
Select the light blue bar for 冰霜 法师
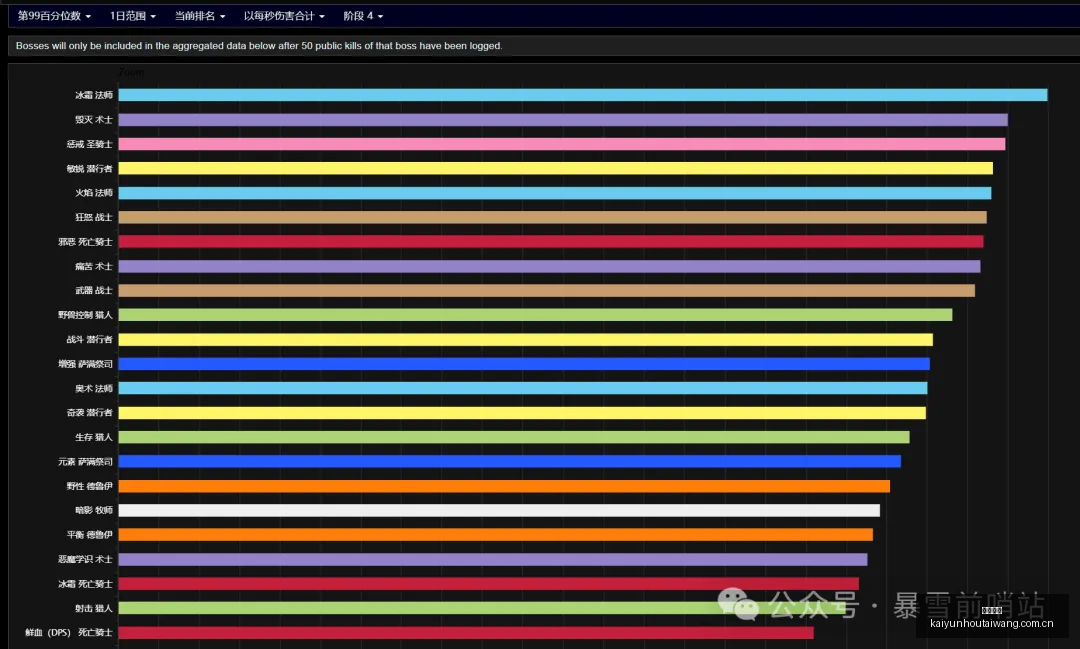click(583, 95)
